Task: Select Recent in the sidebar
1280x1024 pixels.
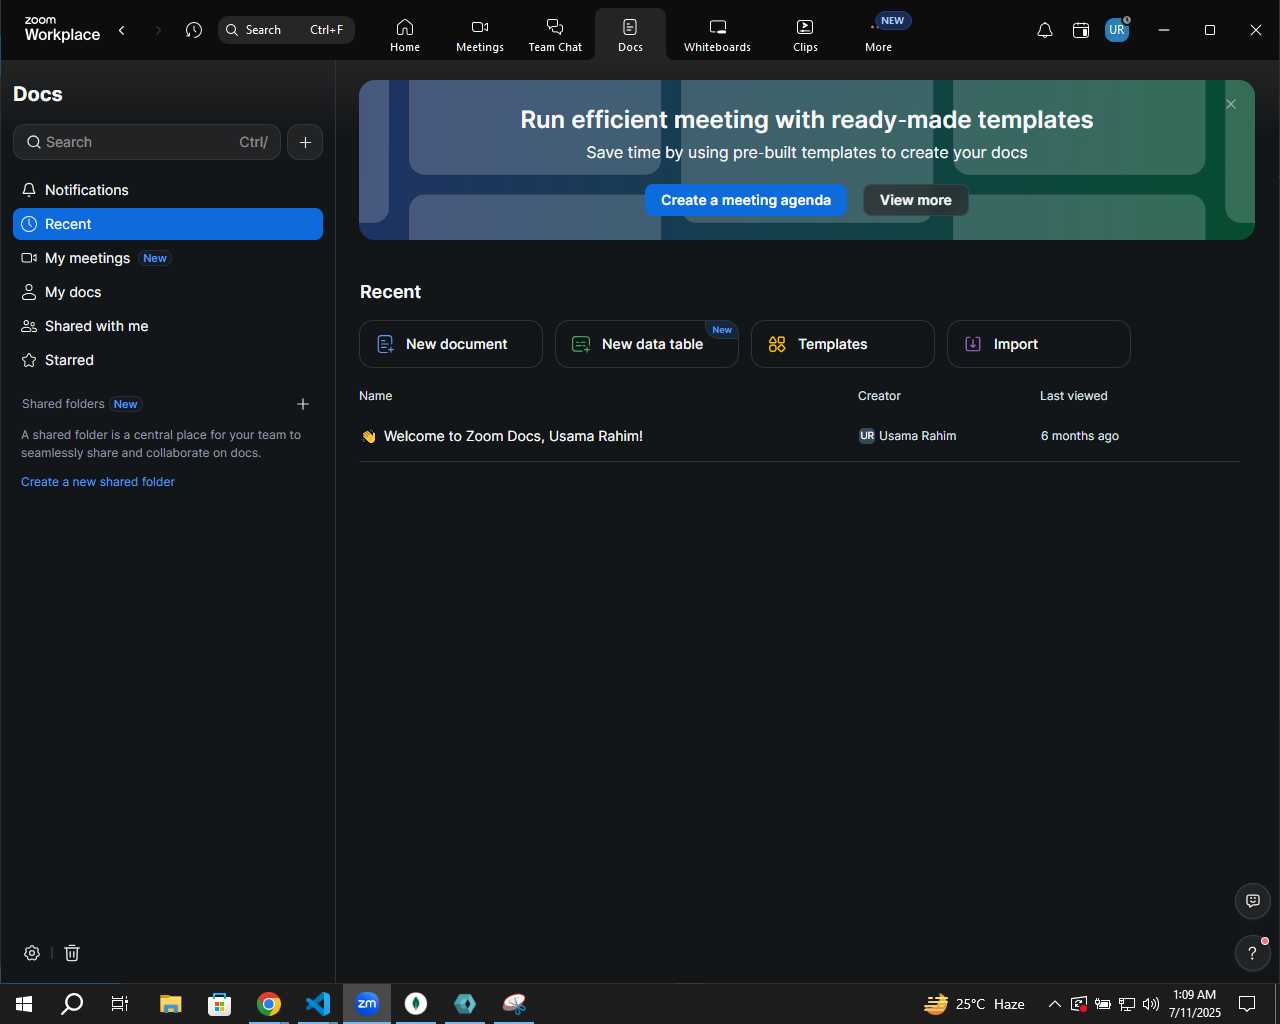Action: (168, 224)
